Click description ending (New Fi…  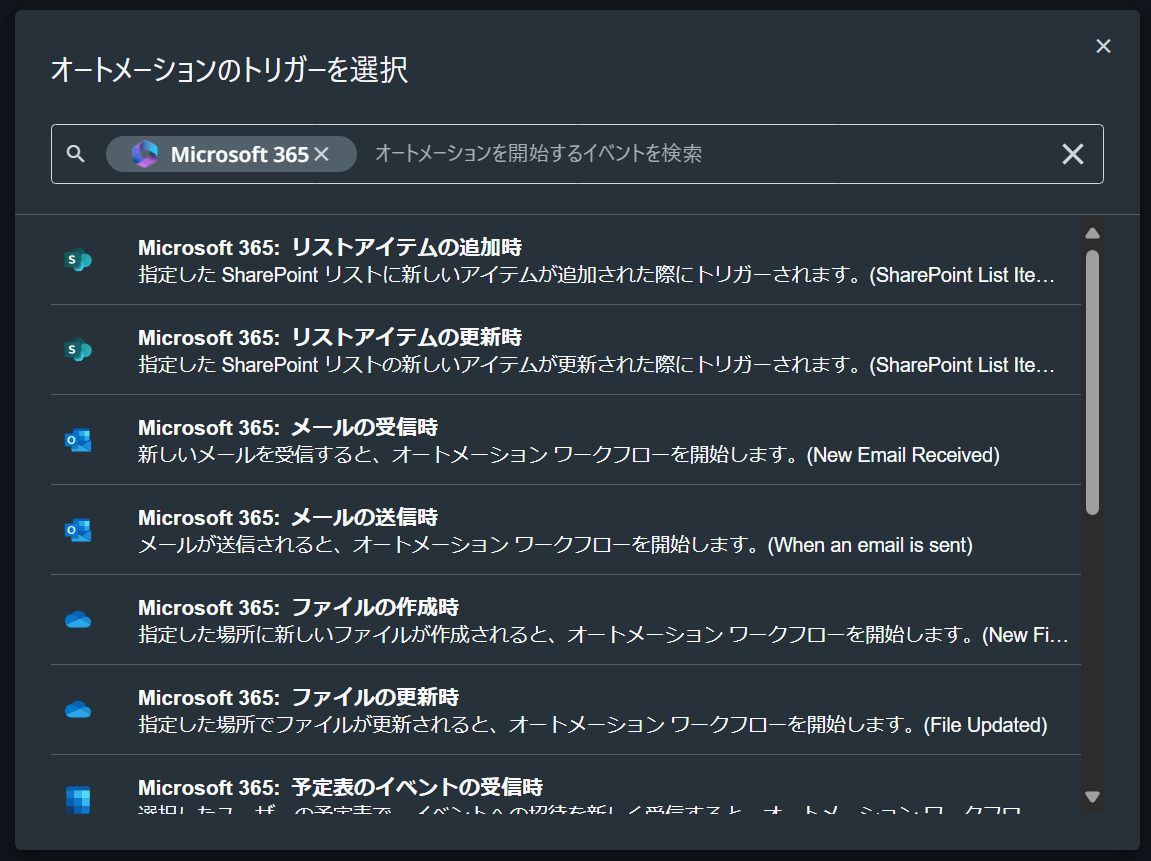tap(603, 635)
